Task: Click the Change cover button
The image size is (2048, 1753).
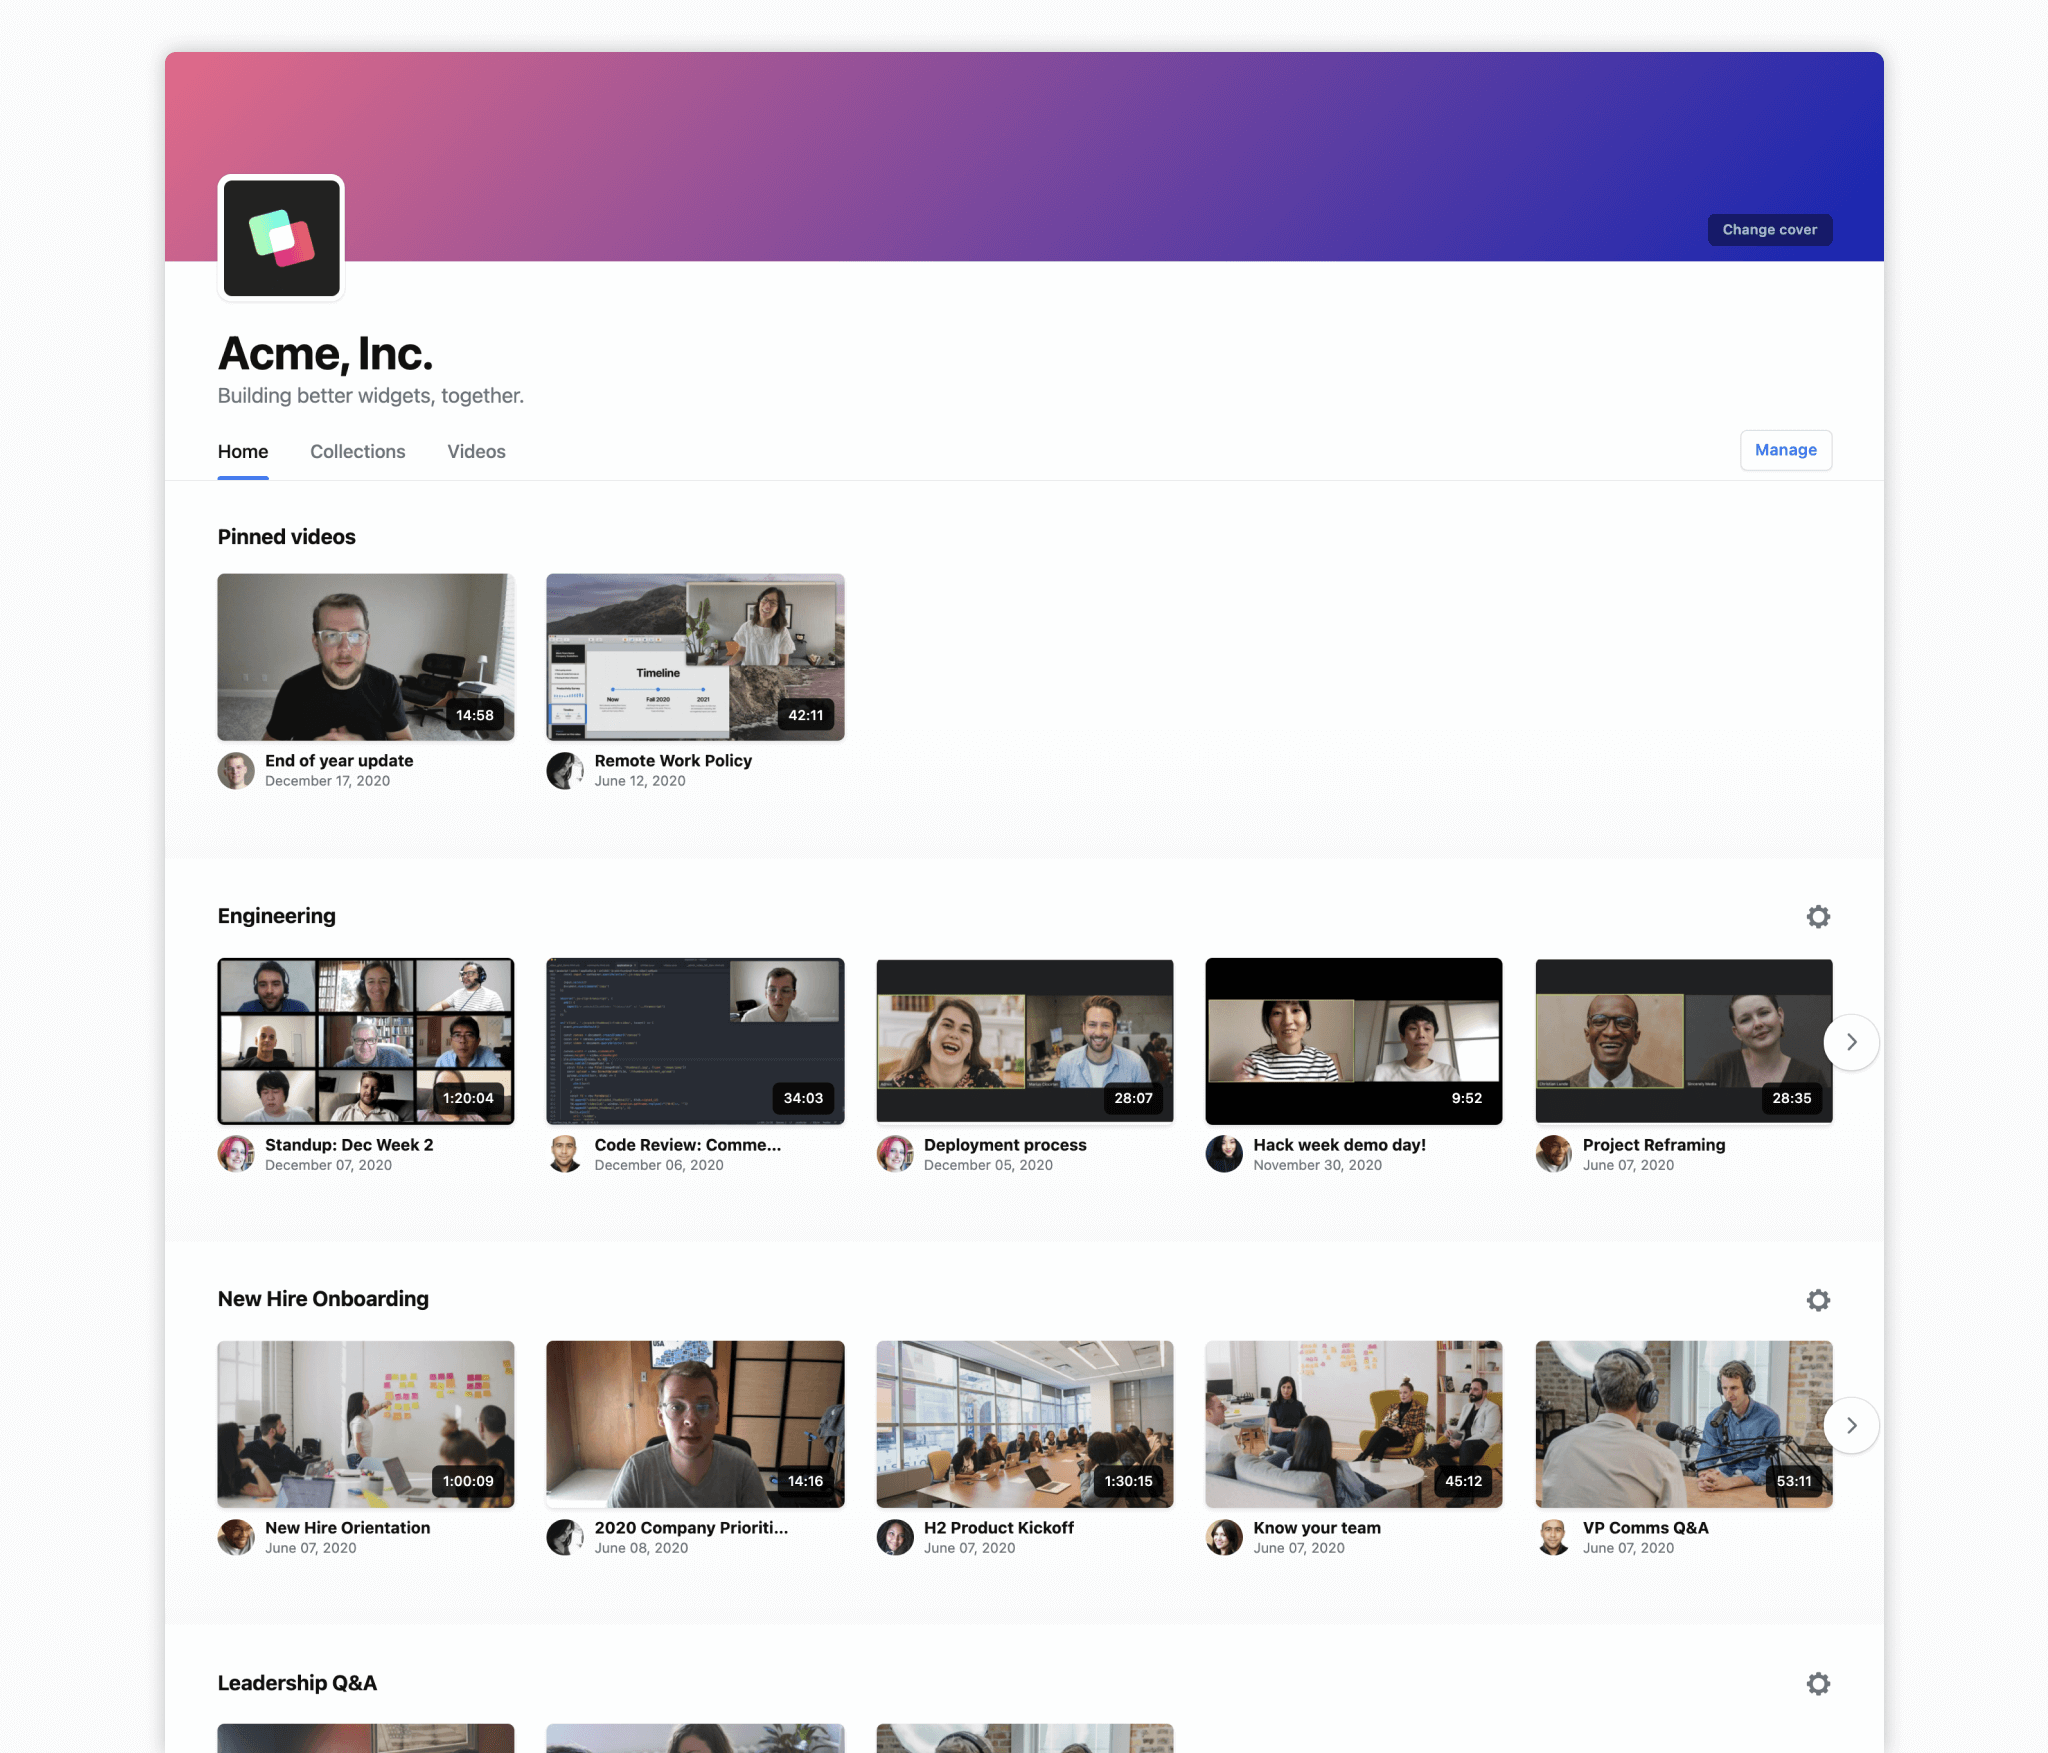Action: [x=1769, y=229]
